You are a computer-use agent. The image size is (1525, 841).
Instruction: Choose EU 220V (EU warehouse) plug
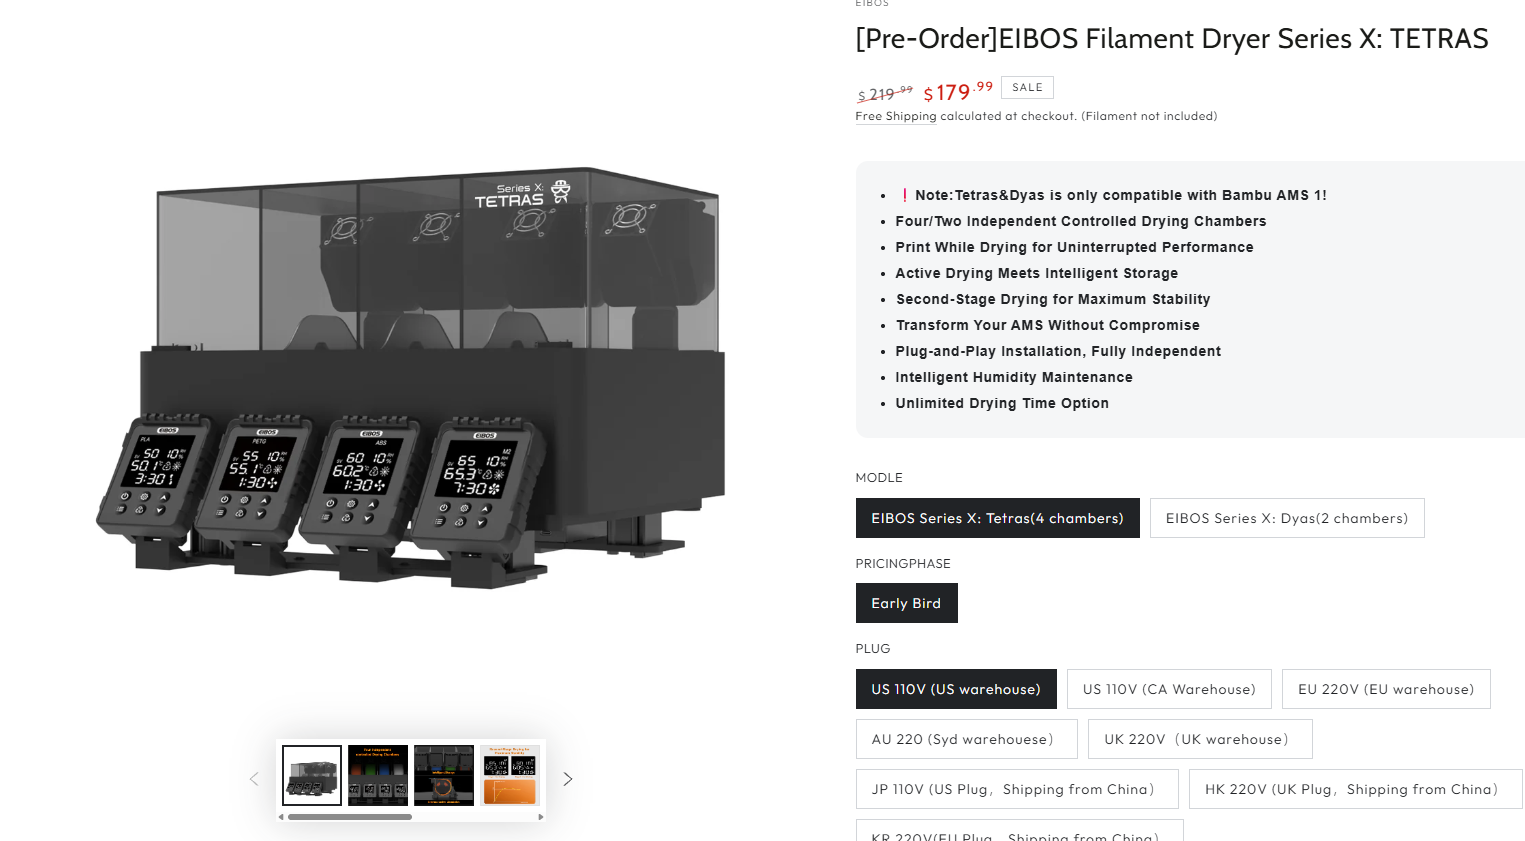click(x=1386, y=689)
